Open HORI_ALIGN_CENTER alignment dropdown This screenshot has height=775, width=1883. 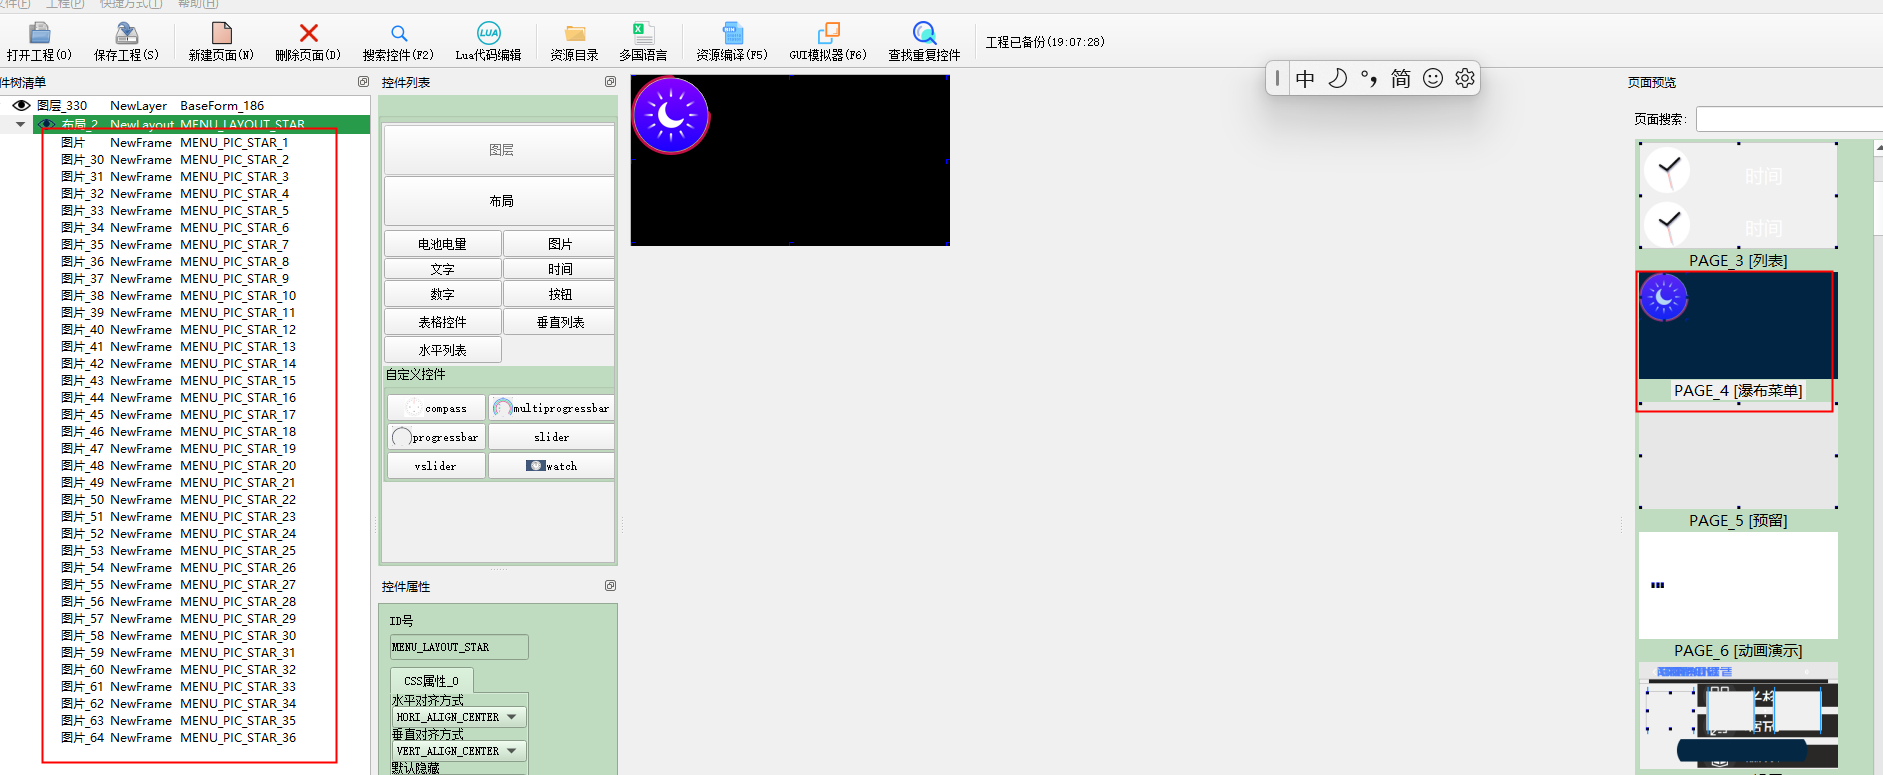(512, 717)
